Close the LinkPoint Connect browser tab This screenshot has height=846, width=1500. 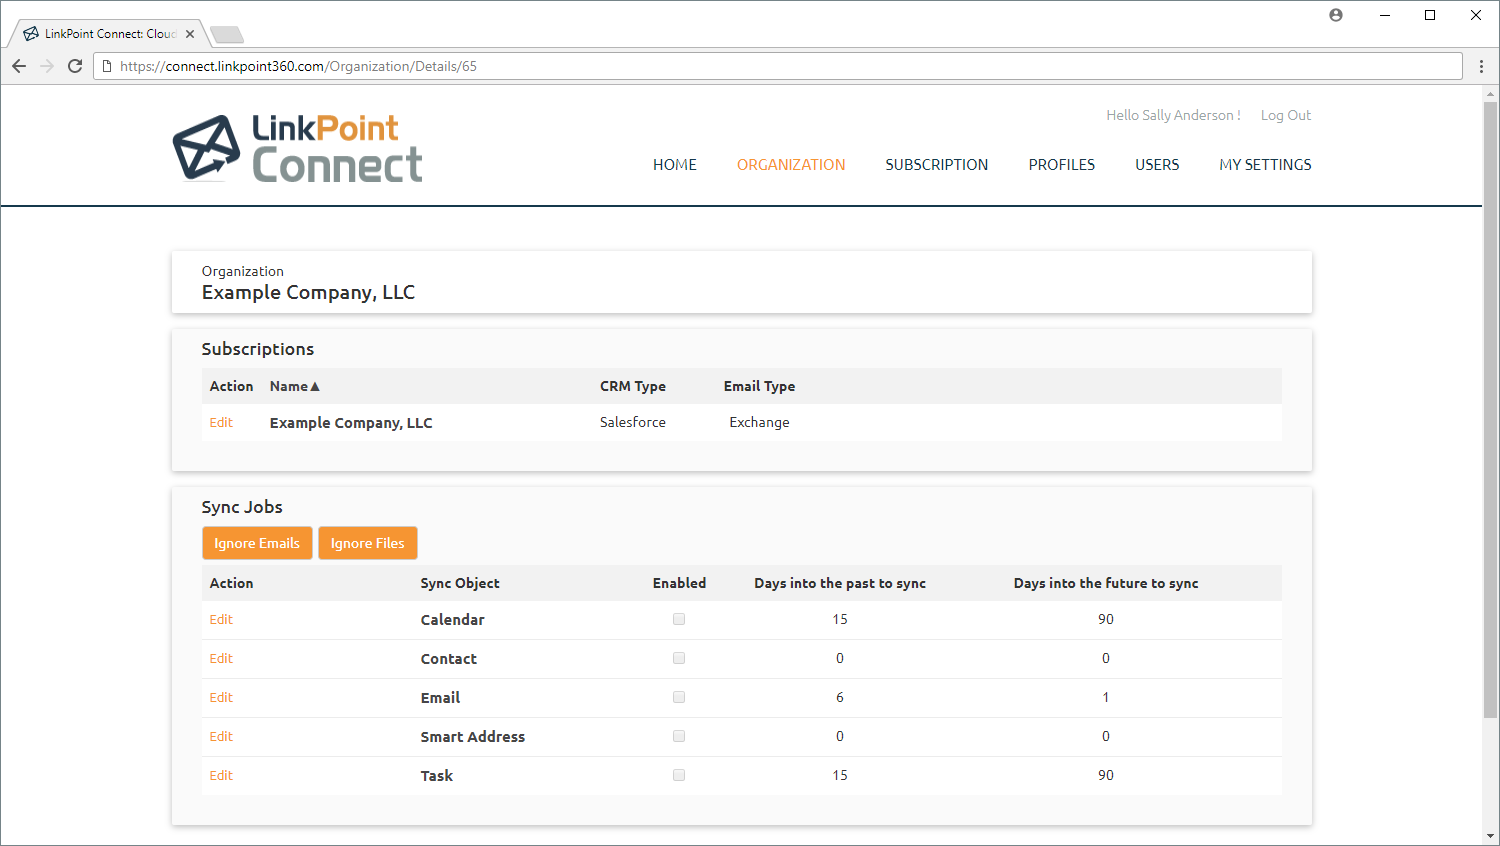coord(190,34)
